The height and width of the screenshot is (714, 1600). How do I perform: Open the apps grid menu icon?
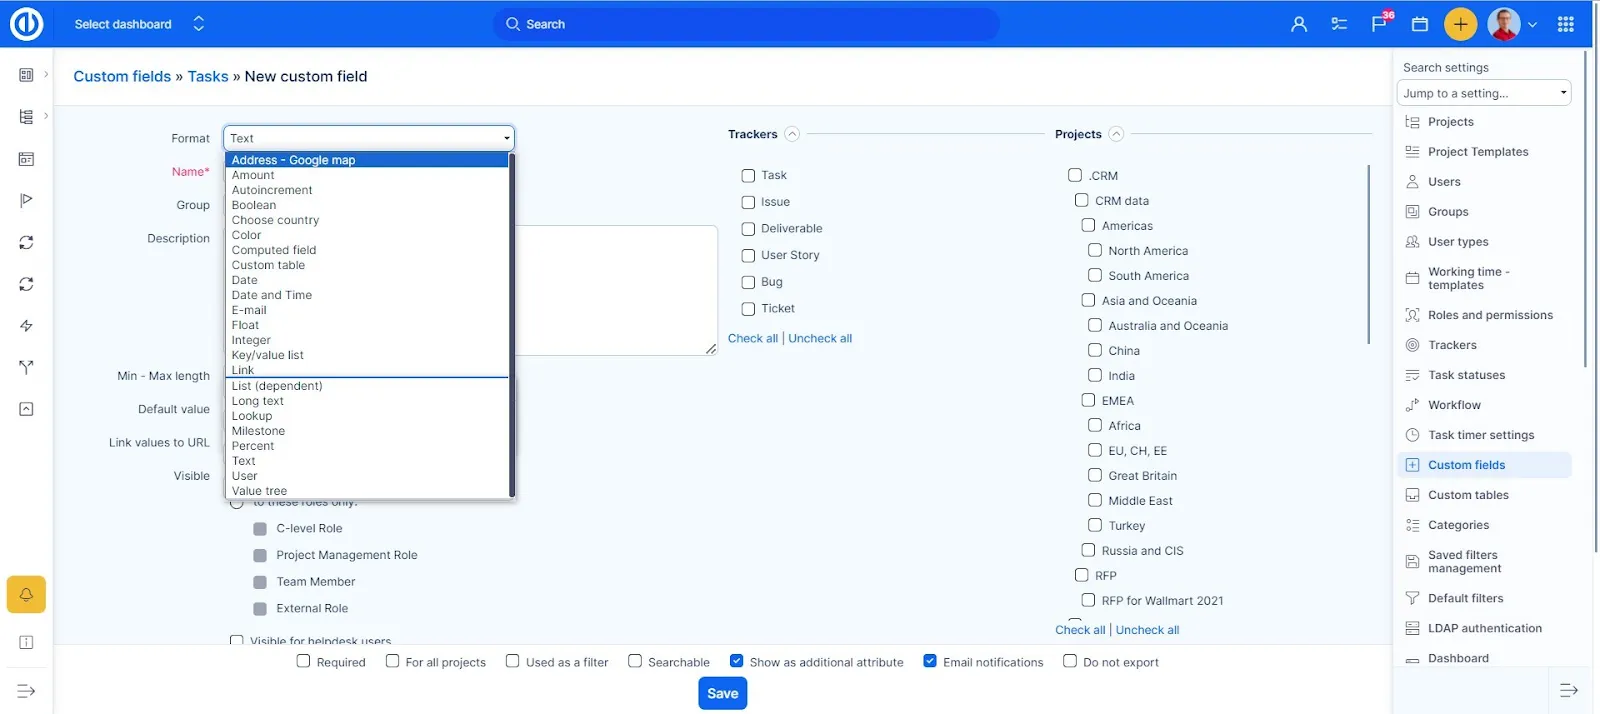(x=1566, y=24)
